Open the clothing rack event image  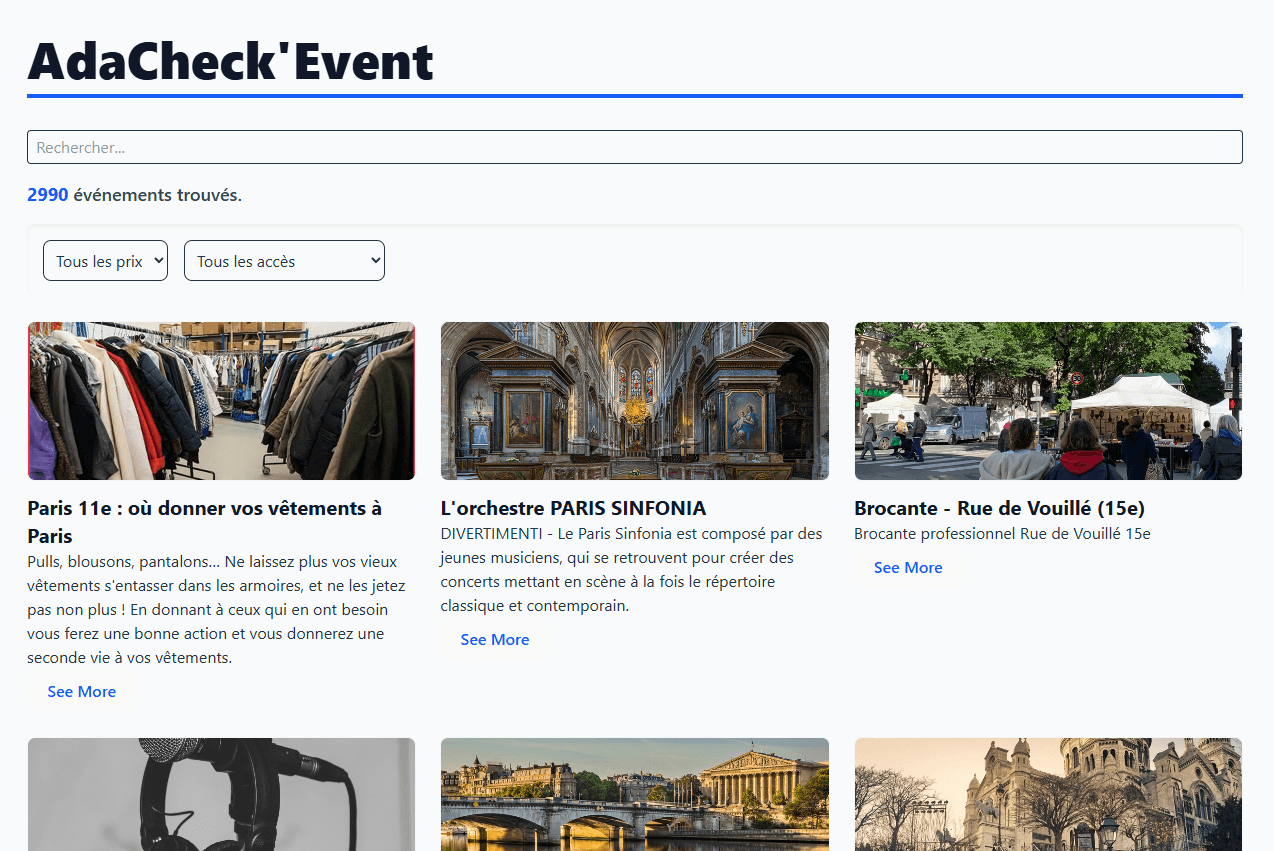click(x=221, y=401)
